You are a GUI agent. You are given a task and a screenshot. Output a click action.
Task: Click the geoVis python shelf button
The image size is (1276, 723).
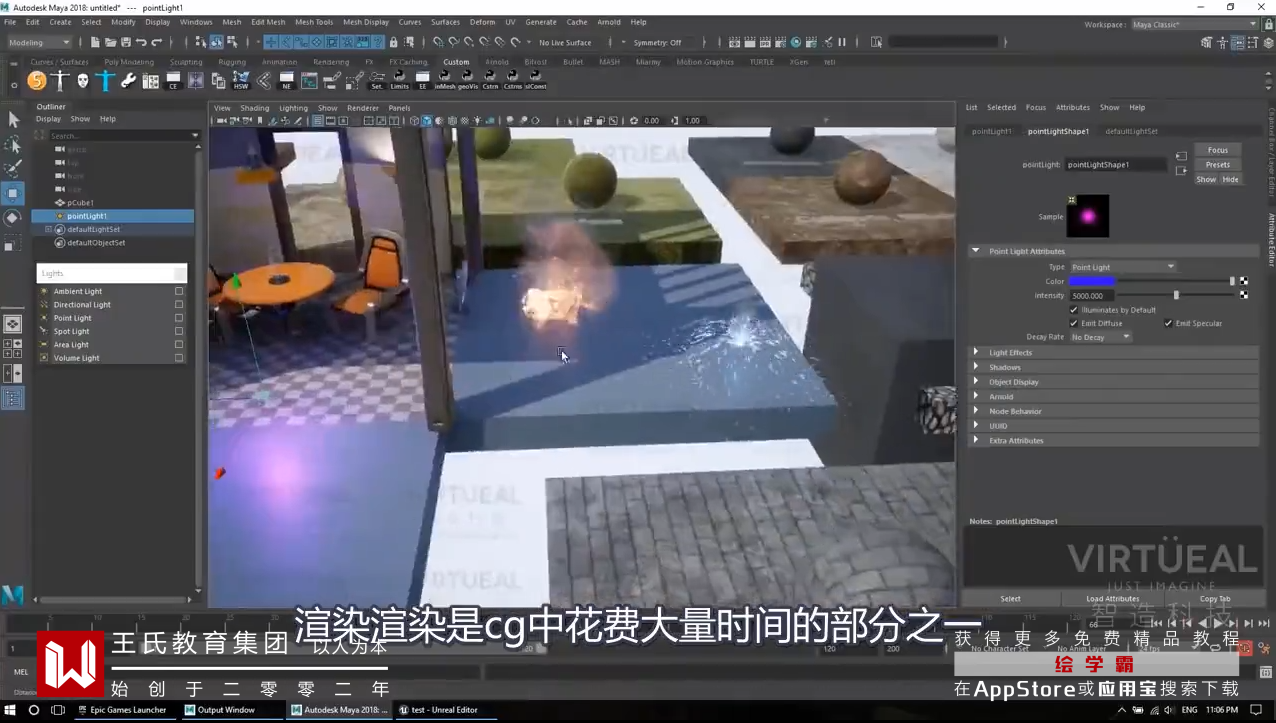click(x=468, y=81)
